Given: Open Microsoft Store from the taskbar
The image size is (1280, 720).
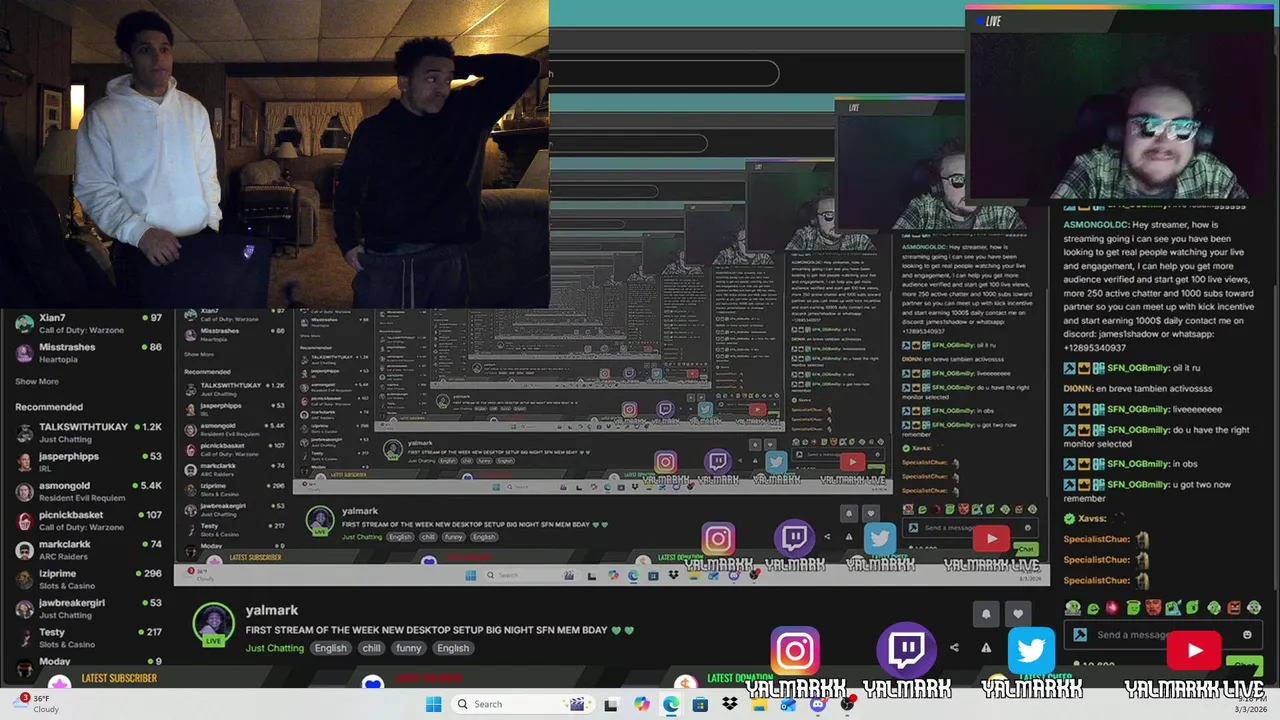Looking at the screenshot, I should point(700,704).
